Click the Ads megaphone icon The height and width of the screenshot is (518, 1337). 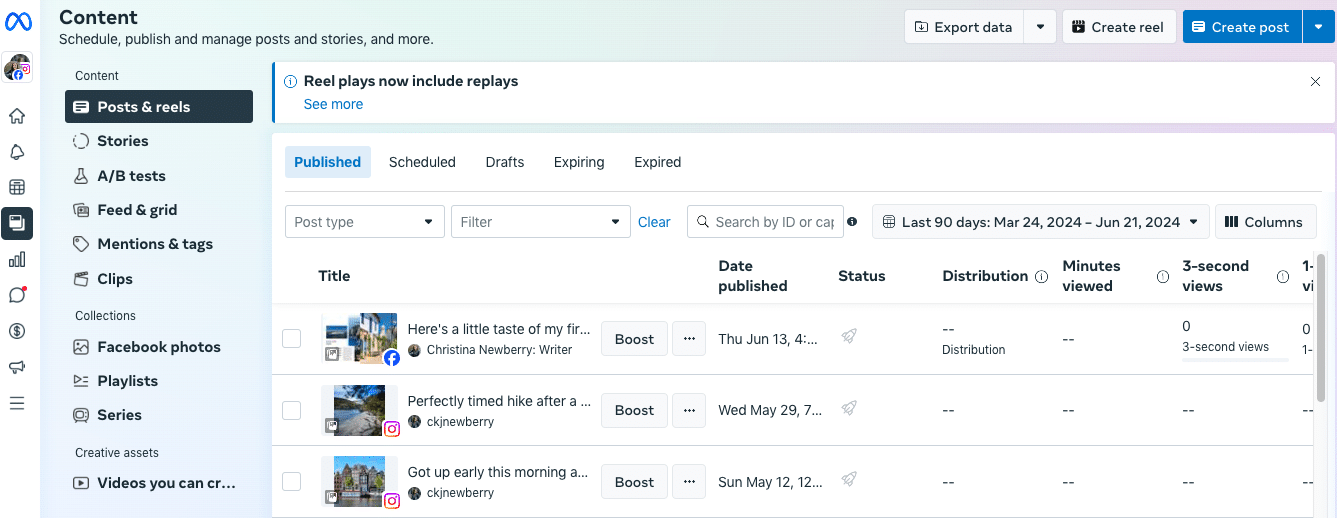tap(16, 367)
